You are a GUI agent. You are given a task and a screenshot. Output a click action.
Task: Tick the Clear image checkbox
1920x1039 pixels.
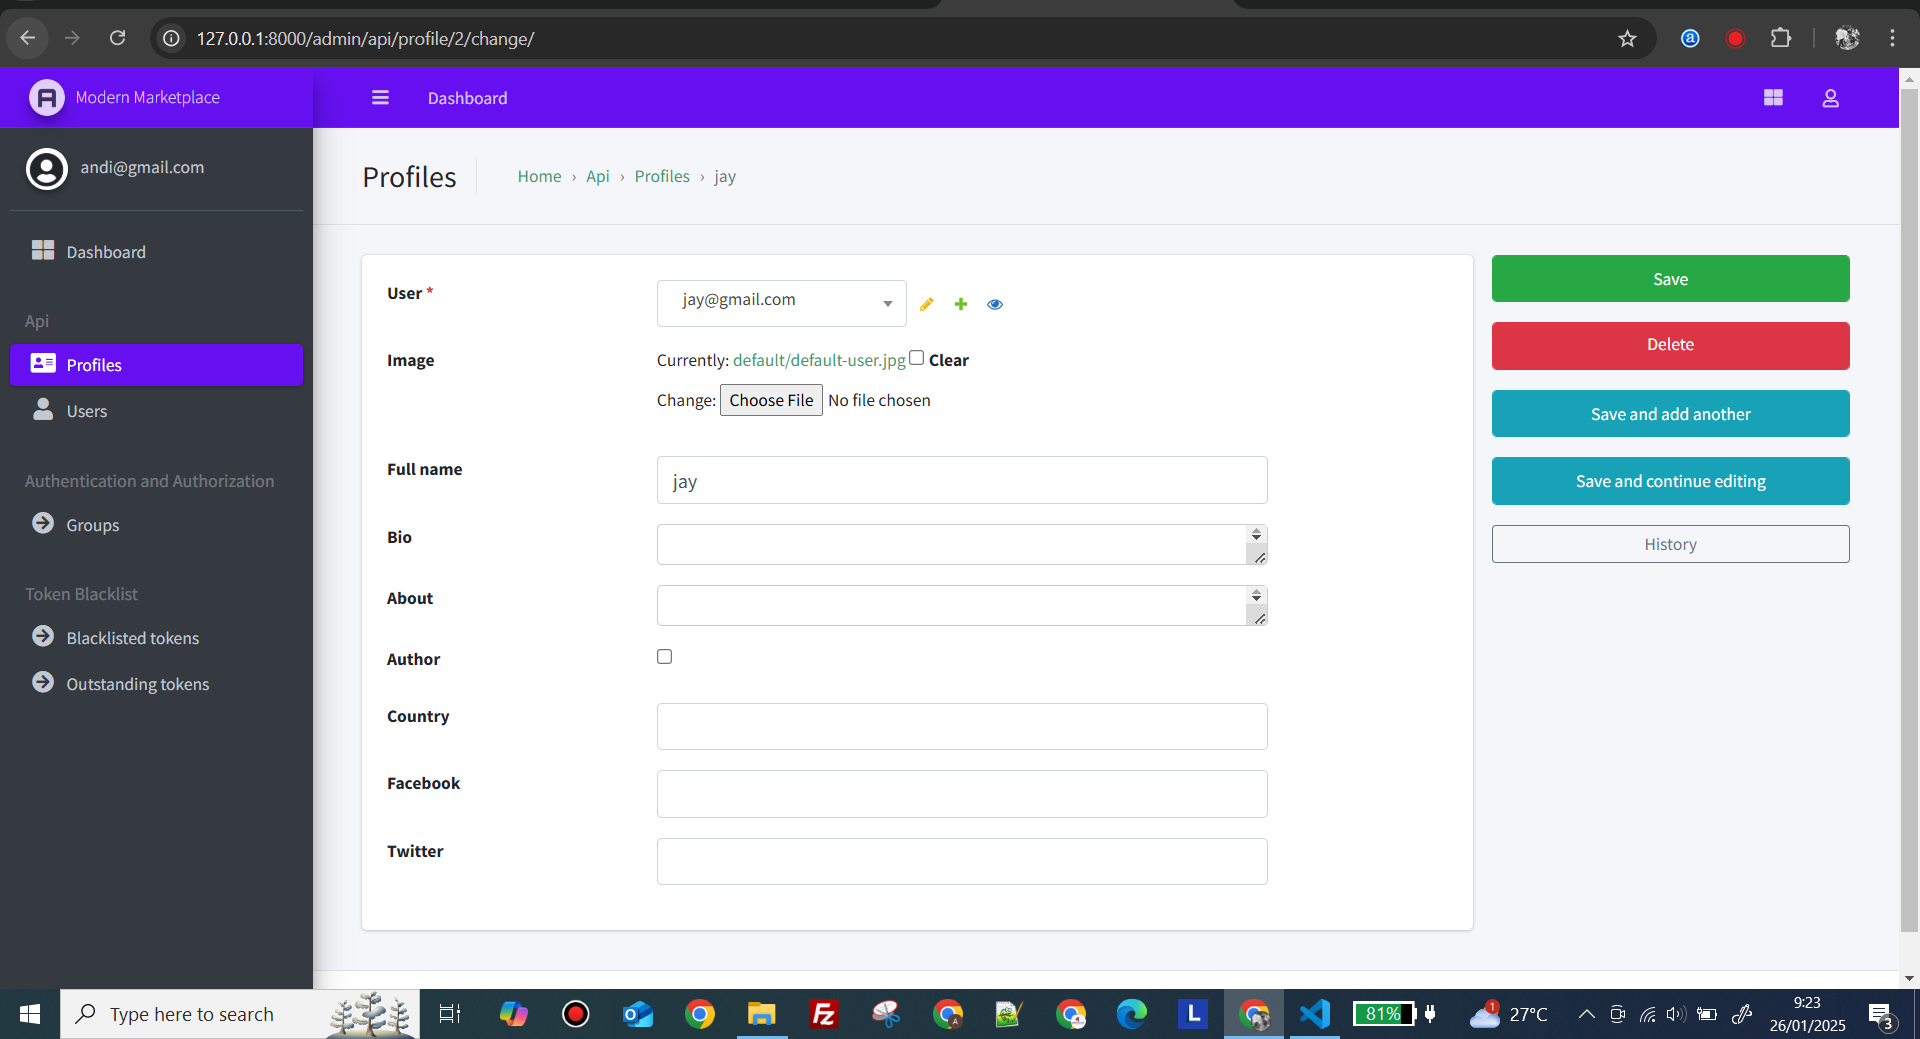coord(917,358)
